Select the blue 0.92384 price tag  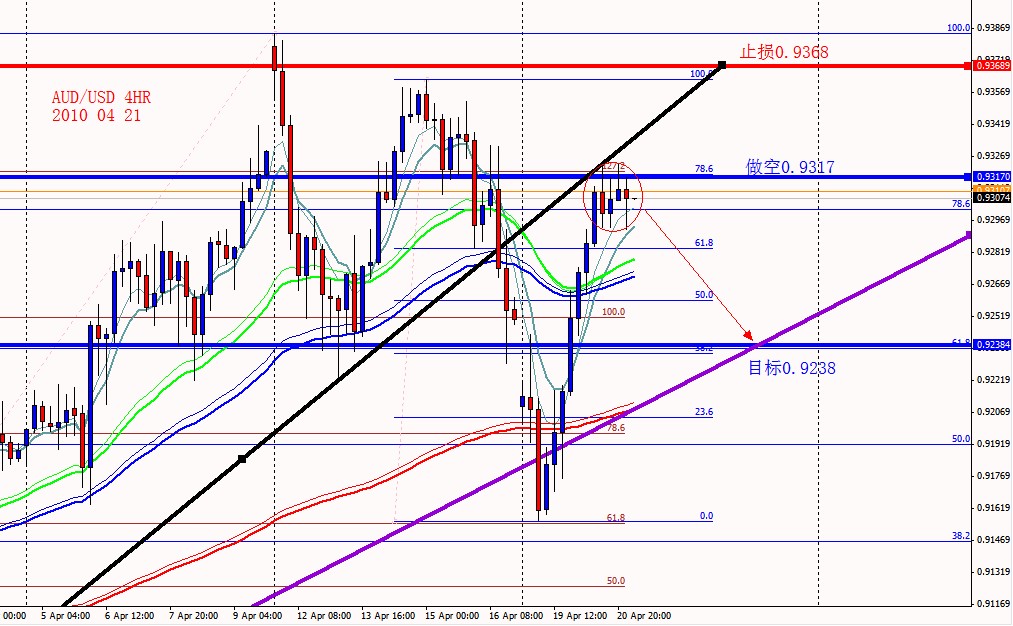[992, 345]
